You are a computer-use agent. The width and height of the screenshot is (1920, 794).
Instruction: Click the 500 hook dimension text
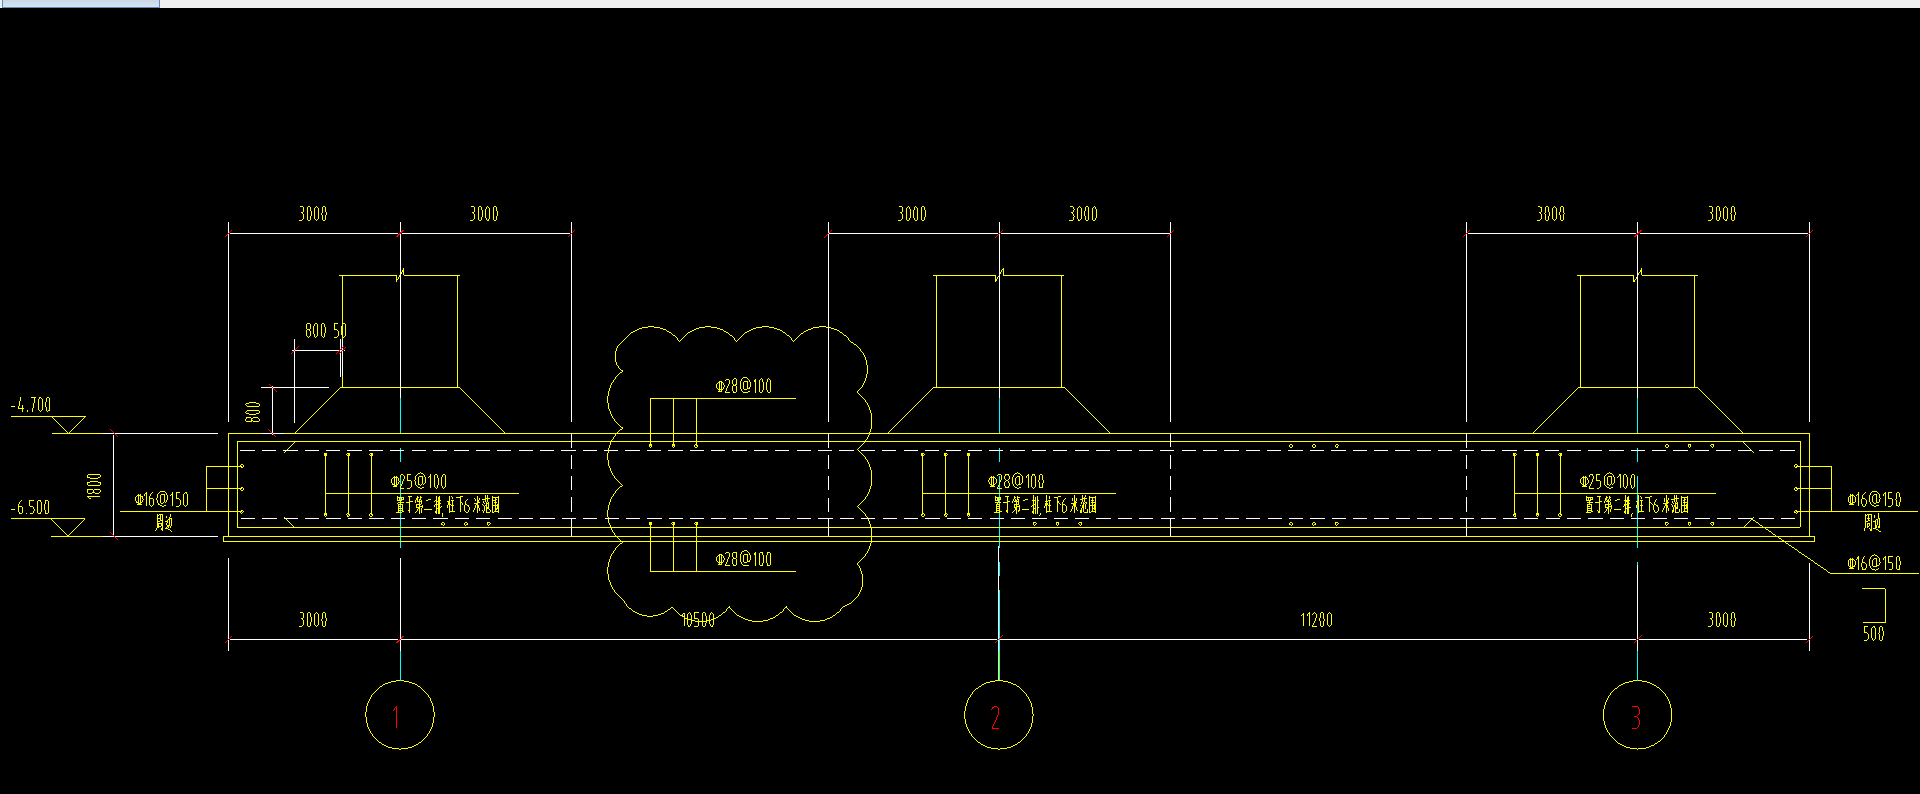[x=1873, y=633]
